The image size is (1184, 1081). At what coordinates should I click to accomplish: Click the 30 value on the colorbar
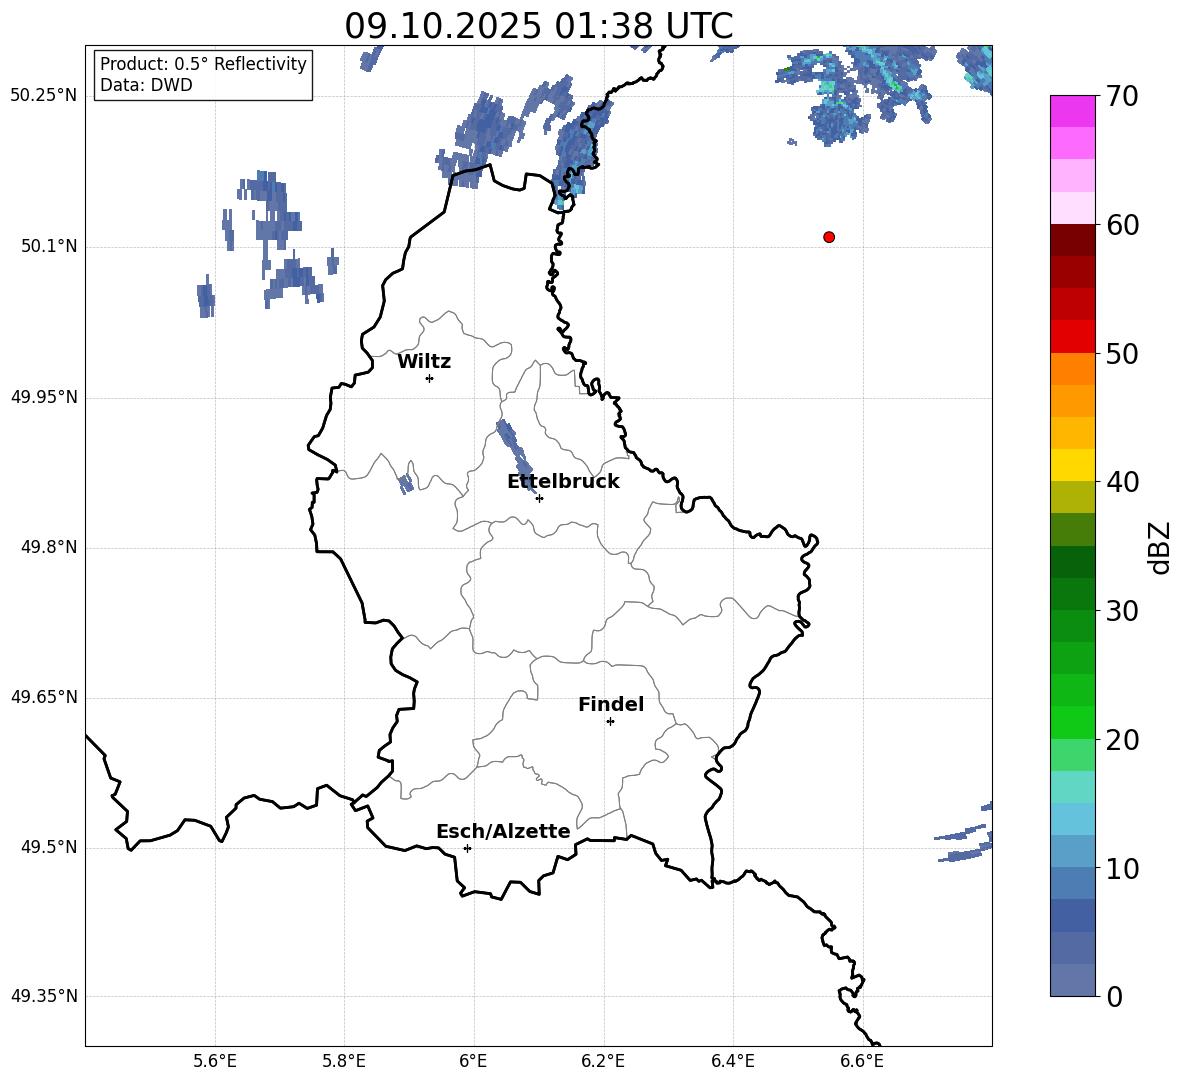(1121, 611)
